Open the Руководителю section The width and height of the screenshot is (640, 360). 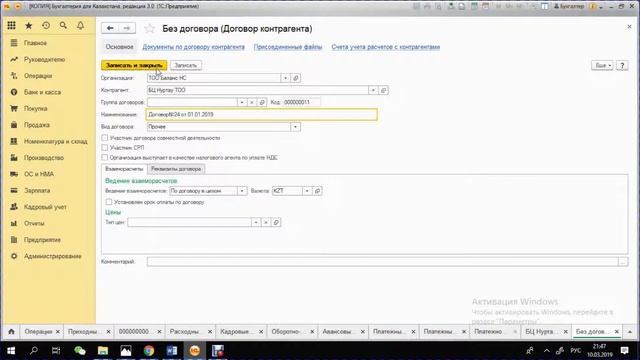pos(44,60)
